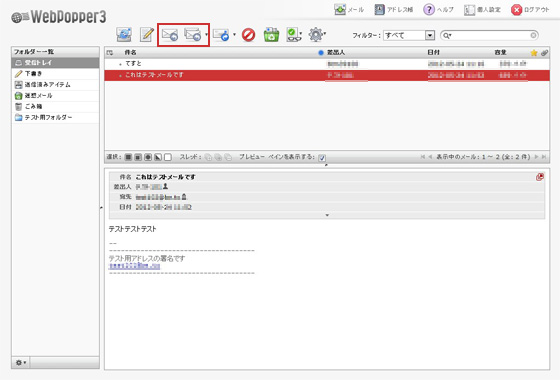This screenshot has width=560, height=380.
Task: Select the message titled てすと
Action: tap(327, 64)
